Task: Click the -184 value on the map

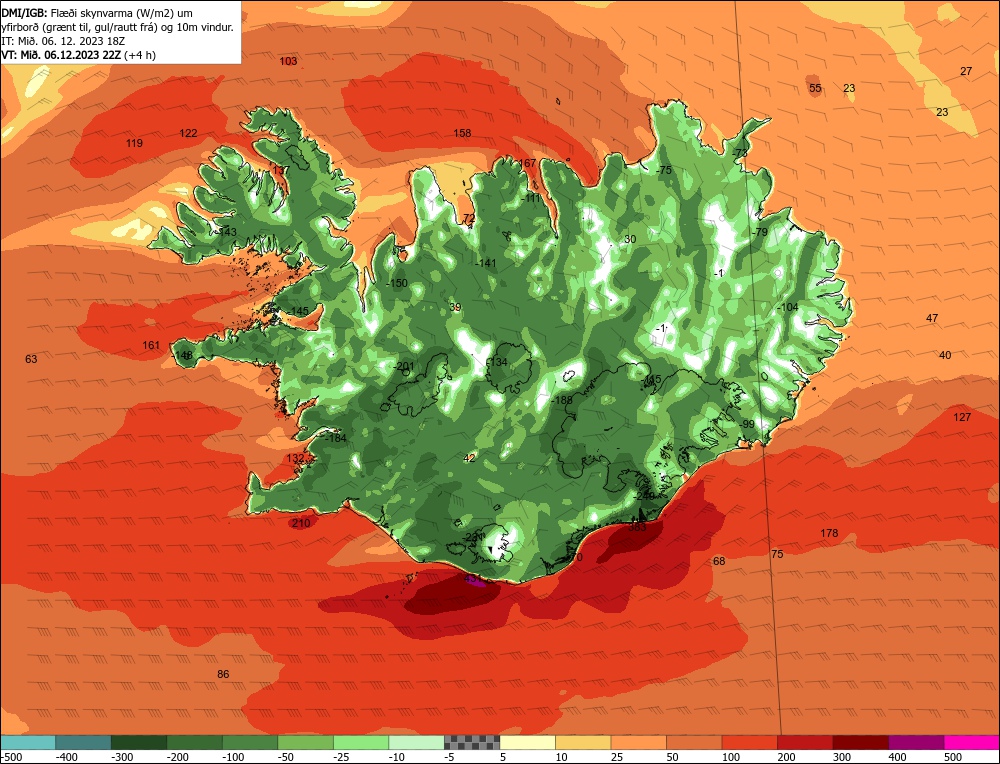Action: [335, 438]
